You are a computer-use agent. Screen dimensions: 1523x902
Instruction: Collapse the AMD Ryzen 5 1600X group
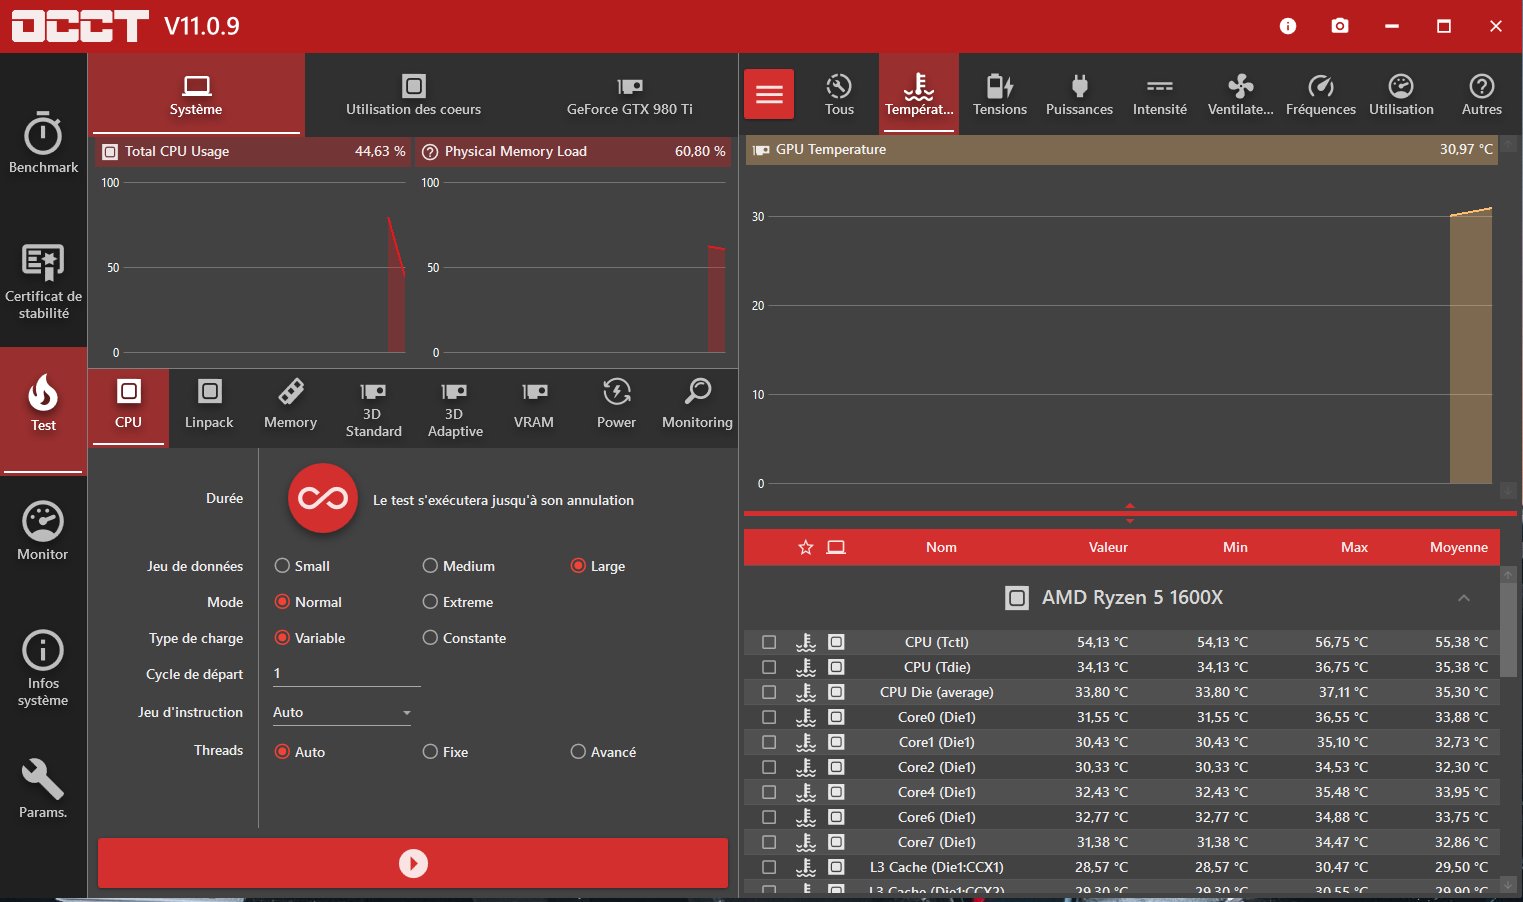(x=1463, y=598)
